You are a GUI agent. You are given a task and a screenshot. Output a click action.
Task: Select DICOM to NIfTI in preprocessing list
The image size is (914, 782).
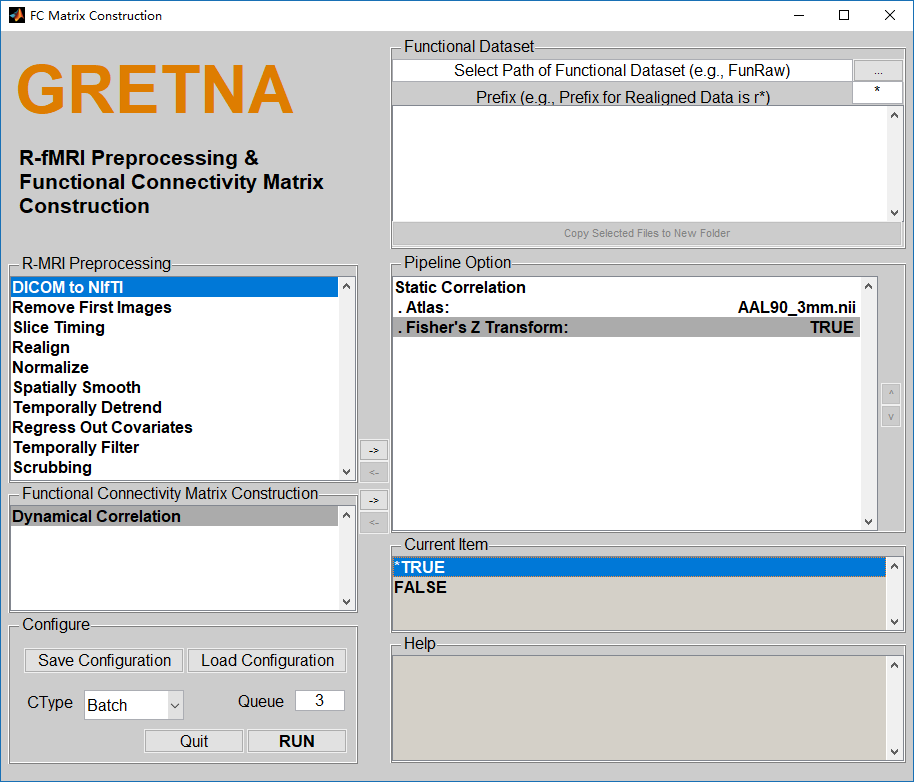pos(174,287)
